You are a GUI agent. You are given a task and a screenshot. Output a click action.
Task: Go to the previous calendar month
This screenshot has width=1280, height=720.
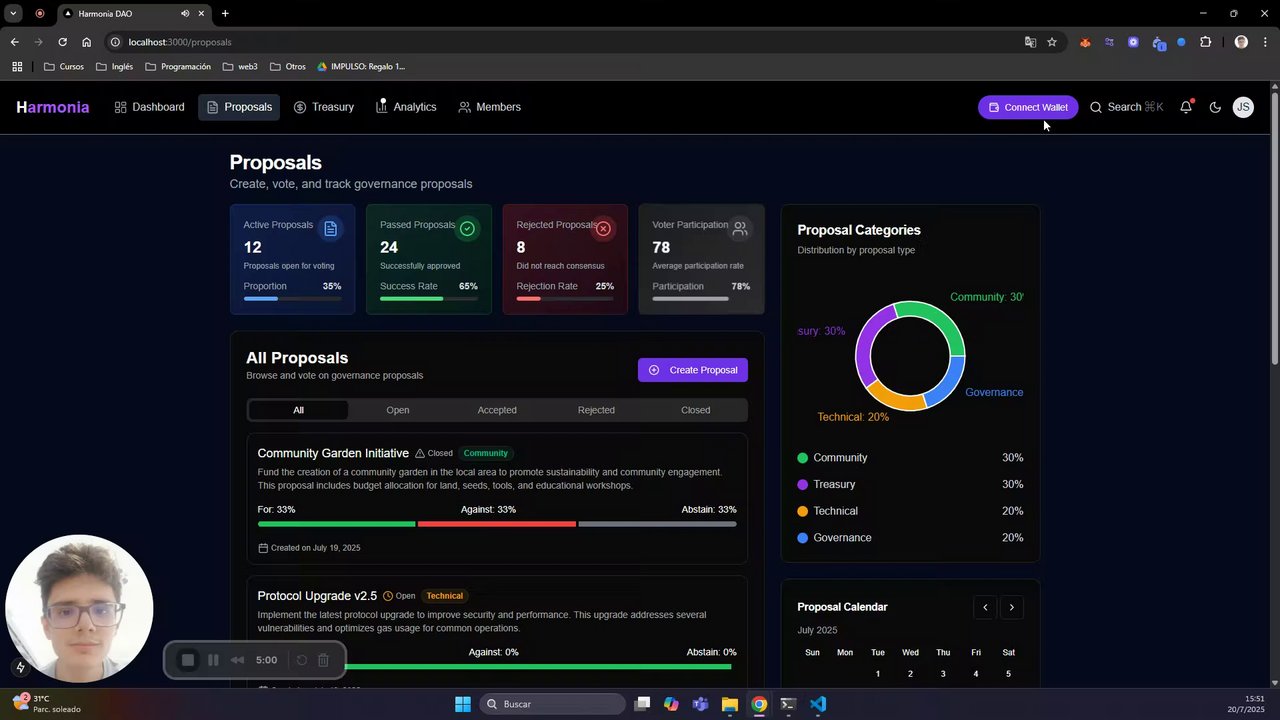pyautogui.click(x=985, y=607)
